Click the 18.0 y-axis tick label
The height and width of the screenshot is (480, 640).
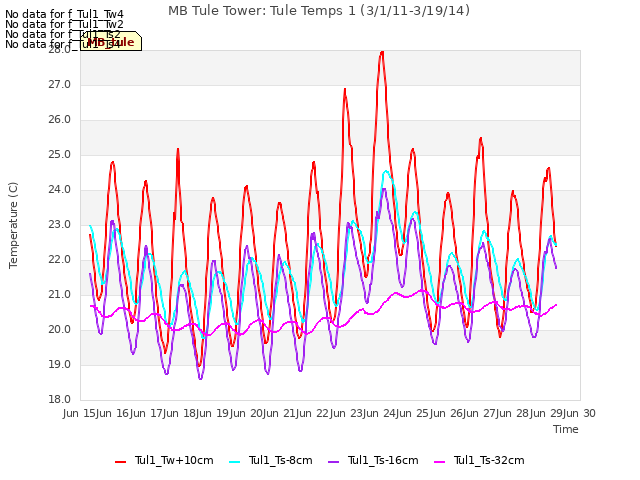60,399
